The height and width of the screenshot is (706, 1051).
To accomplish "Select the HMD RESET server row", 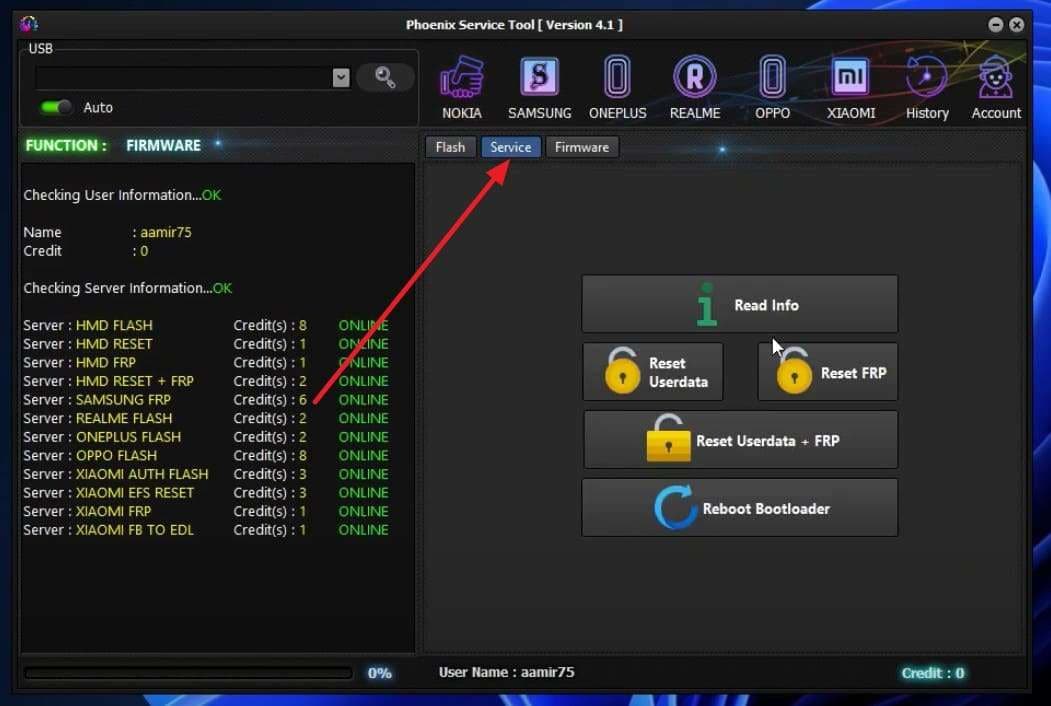I will (x=206, y=344).
